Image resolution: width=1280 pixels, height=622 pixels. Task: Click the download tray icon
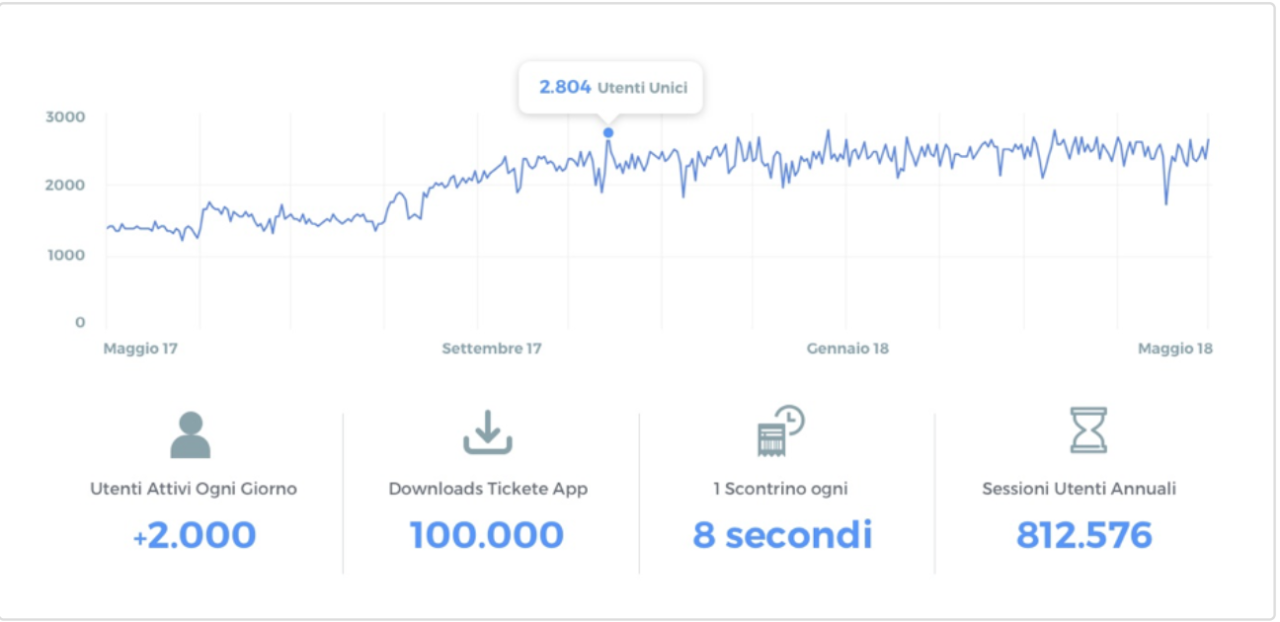pyautogui.click(x=487, y=432)
